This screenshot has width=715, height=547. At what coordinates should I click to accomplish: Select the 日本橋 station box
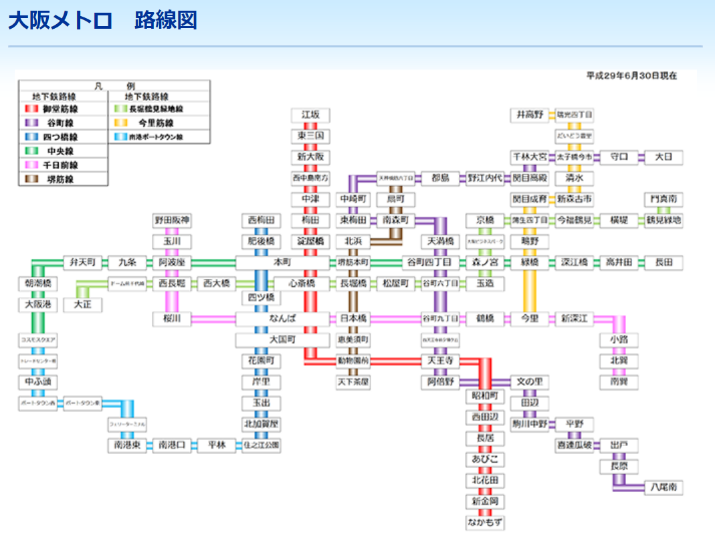(x=353, y=319)
